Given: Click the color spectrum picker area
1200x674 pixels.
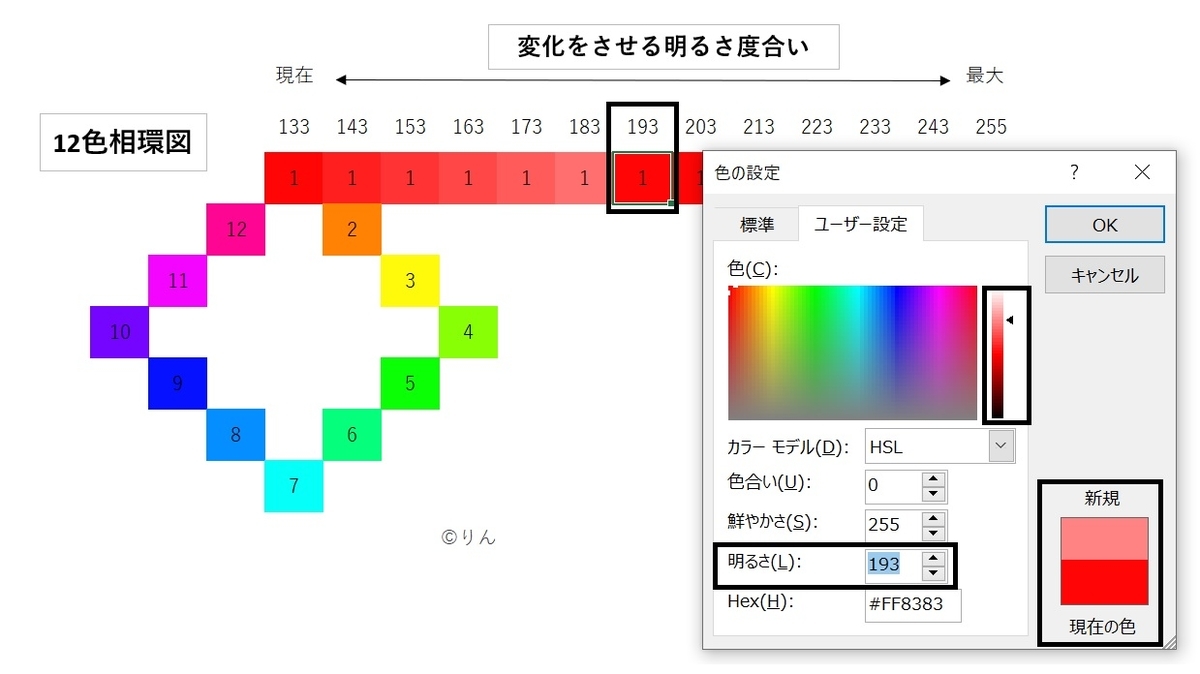Looking at the screenshot, I should pyautogui.click(x=852, y=352).
